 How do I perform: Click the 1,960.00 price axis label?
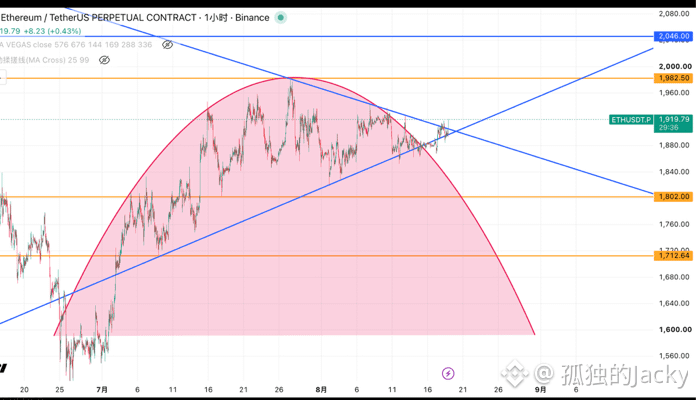coord(674,93)
